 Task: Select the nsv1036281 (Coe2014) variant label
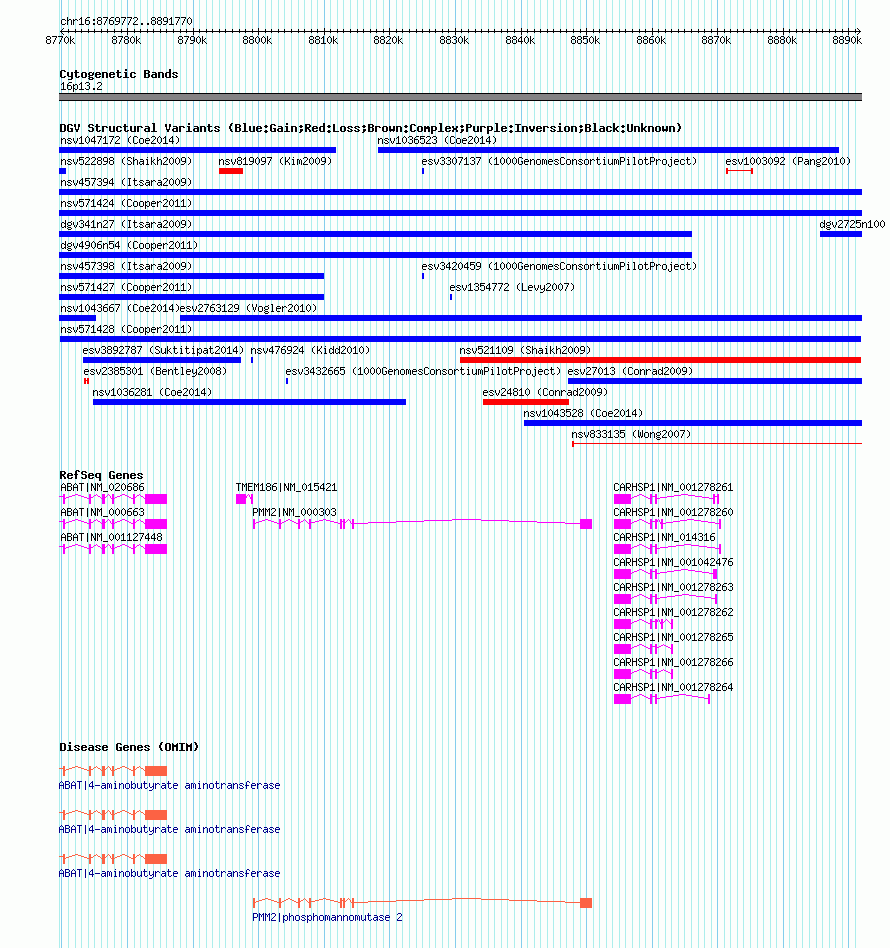point(152,392)
